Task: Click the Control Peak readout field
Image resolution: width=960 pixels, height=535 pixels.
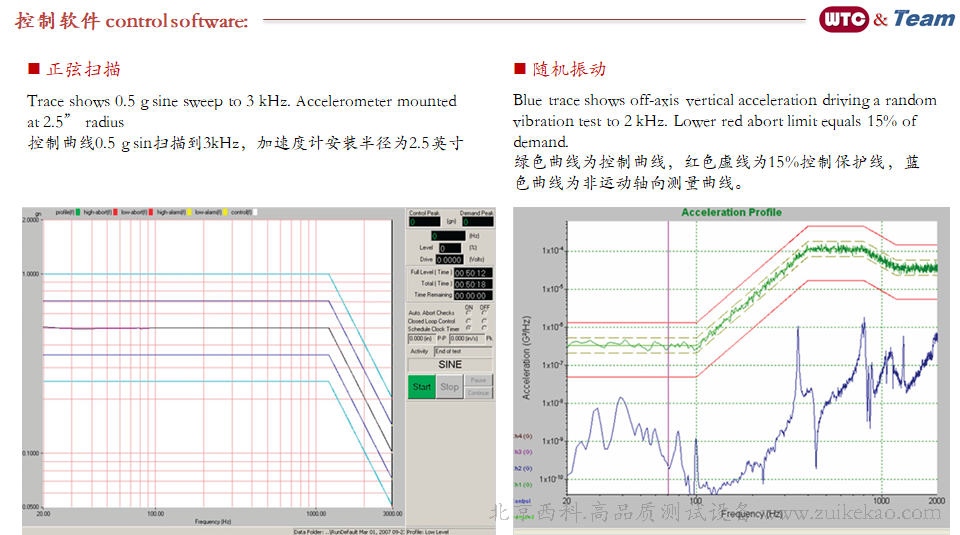Action: click(424, 222)
